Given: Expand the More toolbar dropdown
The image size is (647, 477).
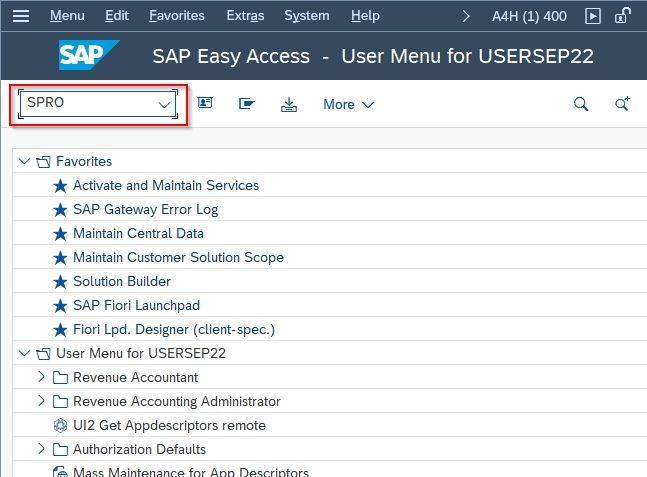Looking at the screenshot, I should (x=348, y=104).
